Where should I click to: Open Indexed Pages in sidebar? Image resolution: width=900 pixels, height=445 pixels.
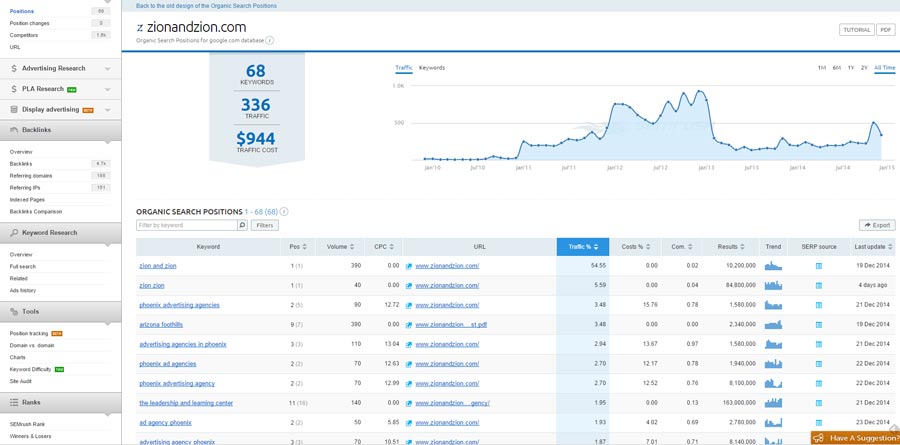[27, 200]
